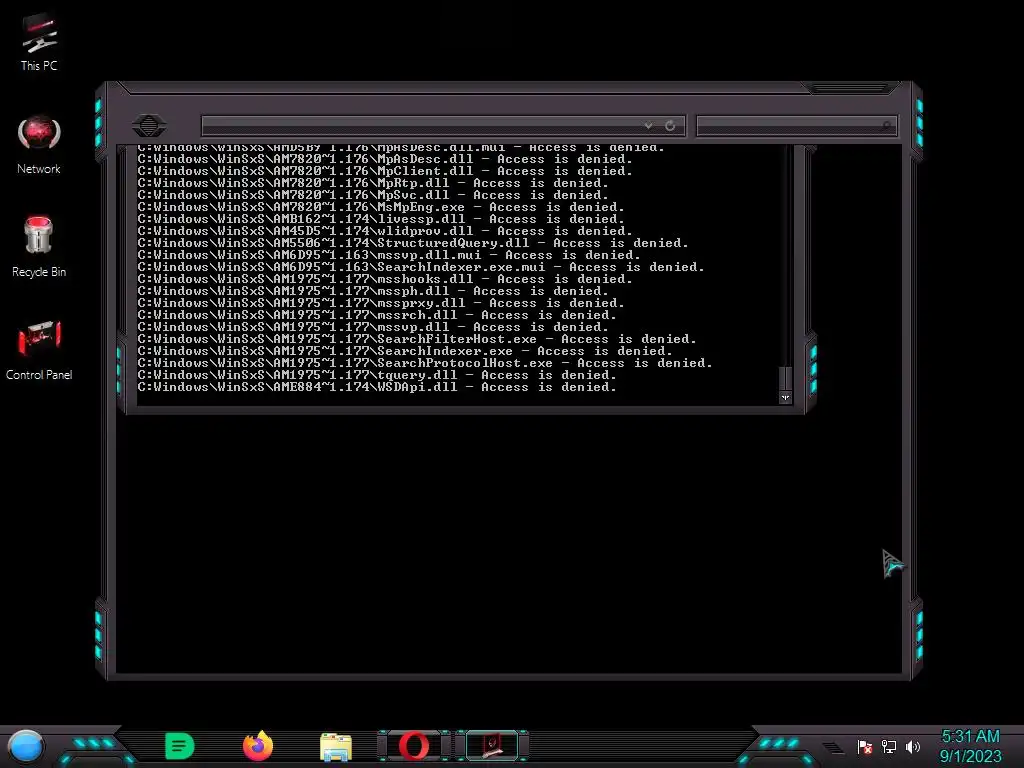This screenshot has width=1024, height=768.
Task: Open the Control Panel desktop icon
Action: click(x=39, y=350)
